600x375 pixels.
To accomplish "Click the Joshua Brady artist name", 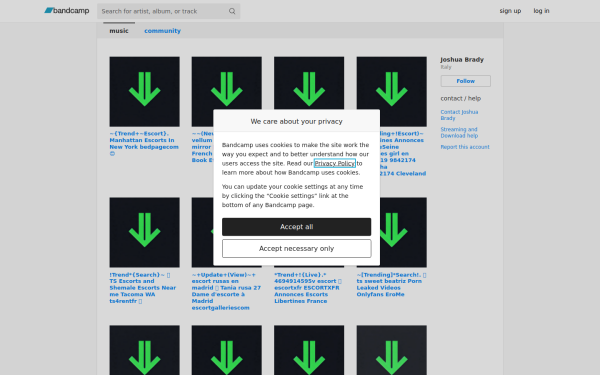I will [x=462, y=59].
